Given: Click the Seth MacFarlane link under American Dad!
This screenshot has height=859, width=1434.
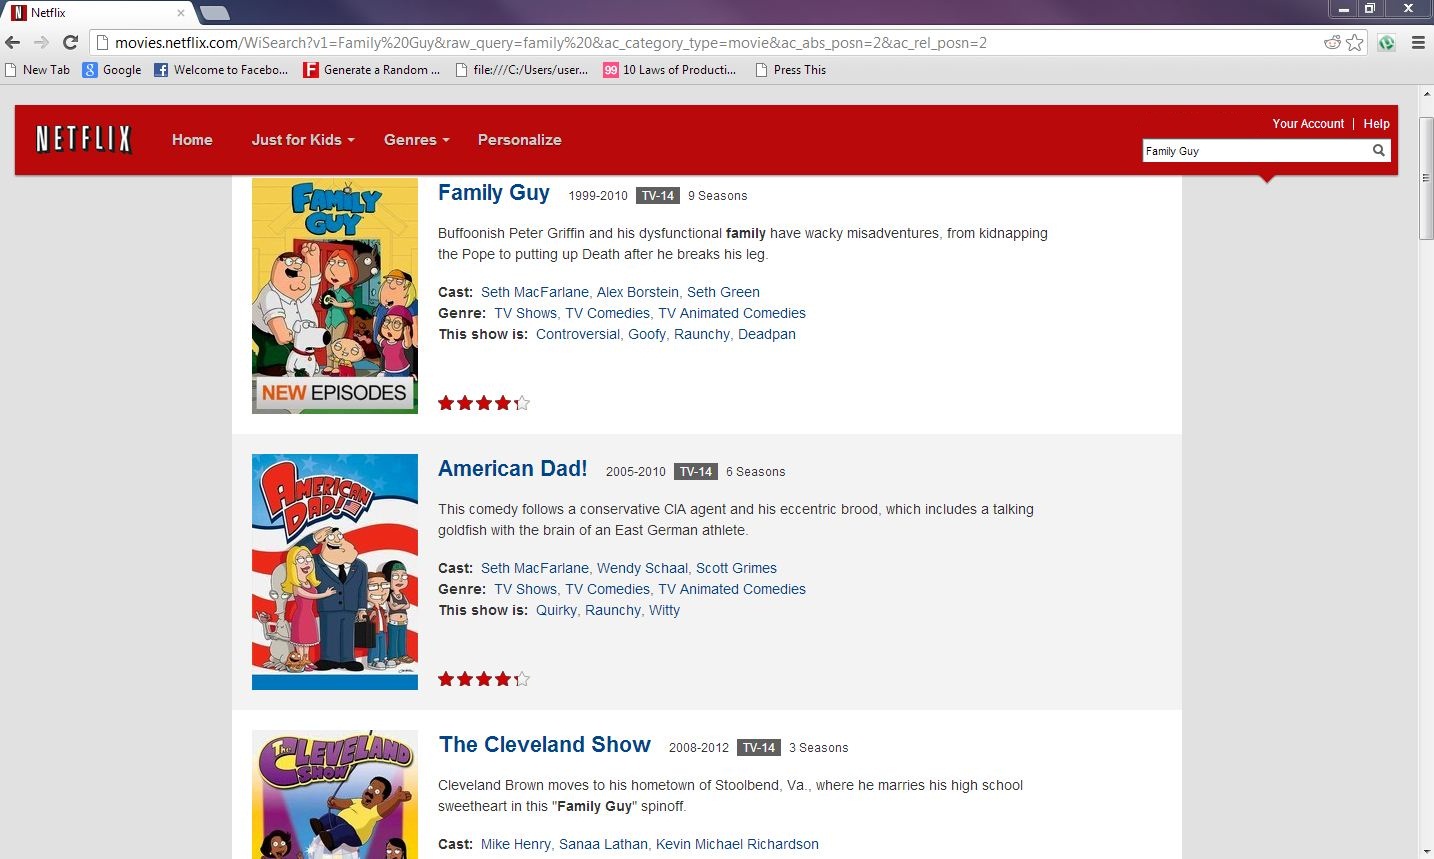Looking at the screenshot, I should click(x=535, y=568).
